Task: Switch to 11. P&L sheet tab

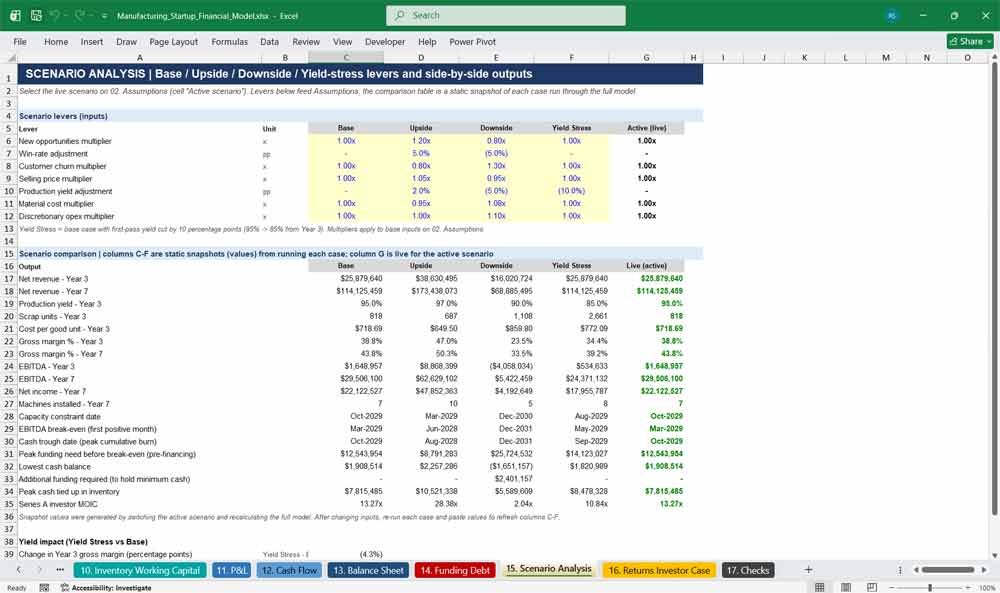Action: (232, 571)
